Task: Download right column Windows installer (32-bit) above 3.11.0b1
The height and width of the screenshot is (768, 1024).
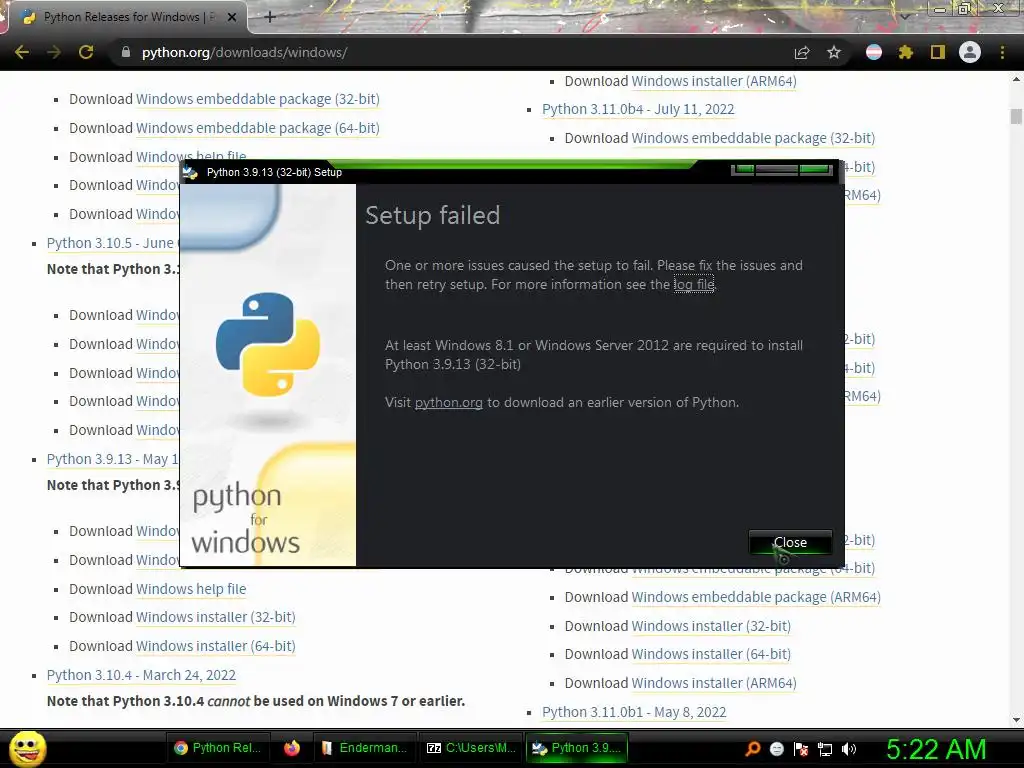Action: [711, 626]
